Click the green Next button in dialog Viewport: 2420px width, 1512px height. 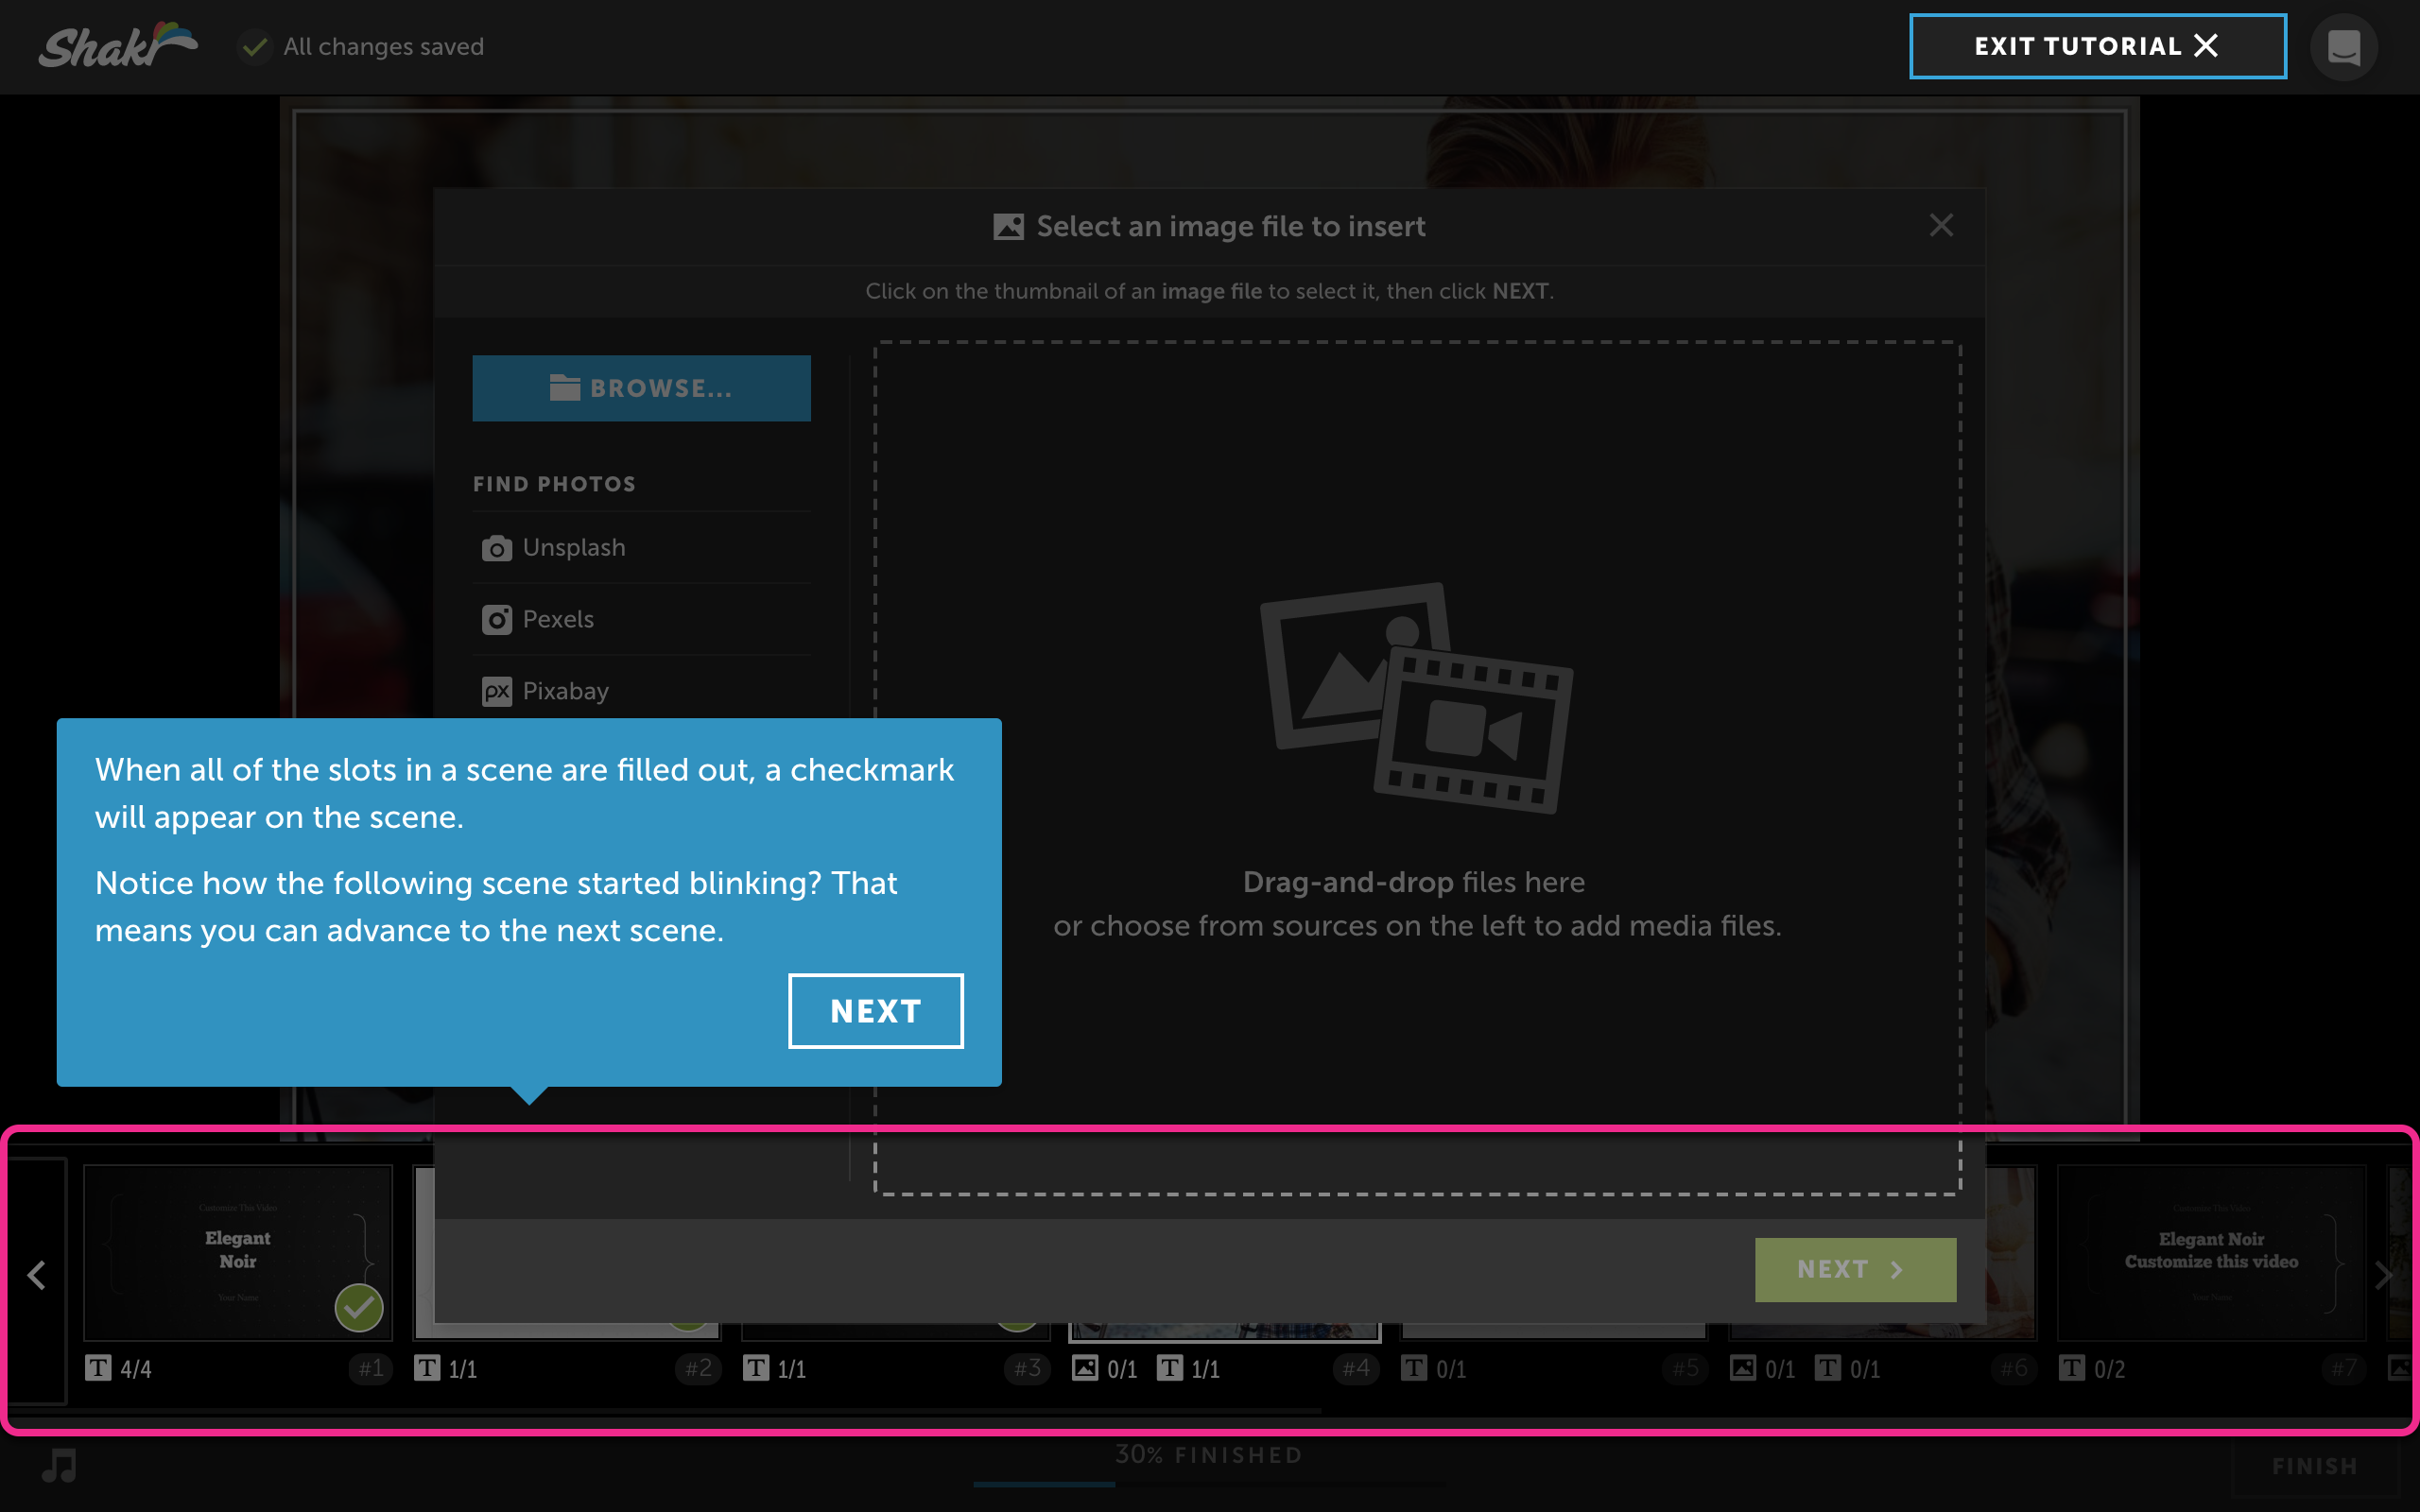click(x=1855, y=1269)
